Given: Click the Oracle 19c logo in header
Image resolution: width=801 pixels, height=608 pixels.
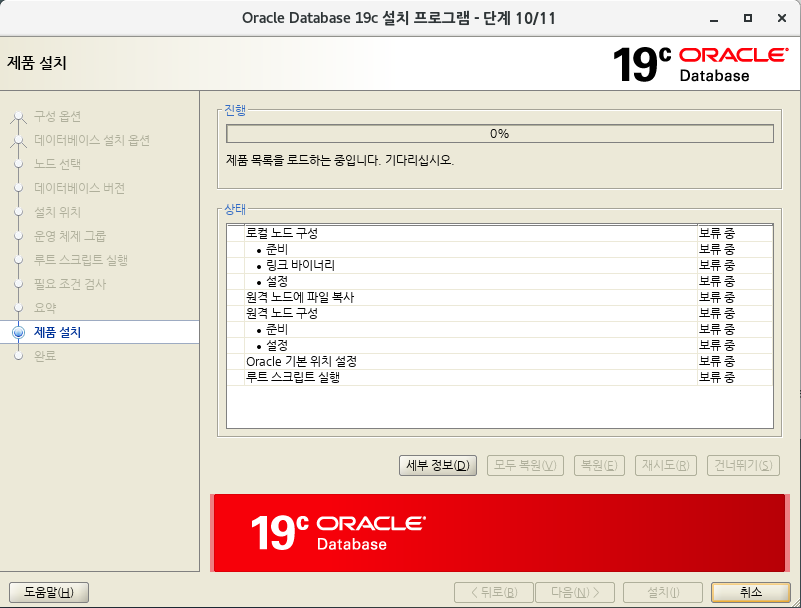Looking at the screenshot, I should pos(700,64).
